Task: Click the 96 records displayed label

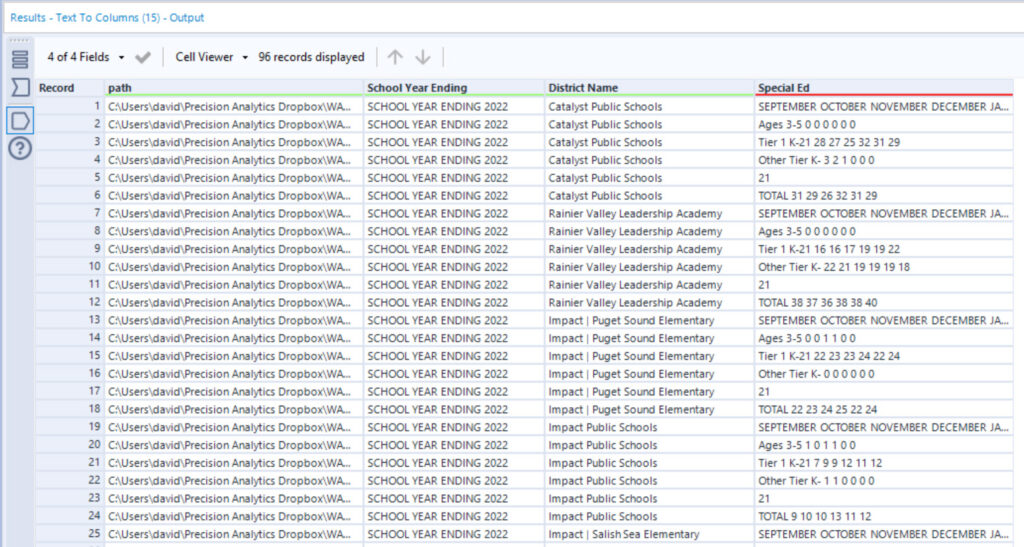Action: [x=312, y=57]
